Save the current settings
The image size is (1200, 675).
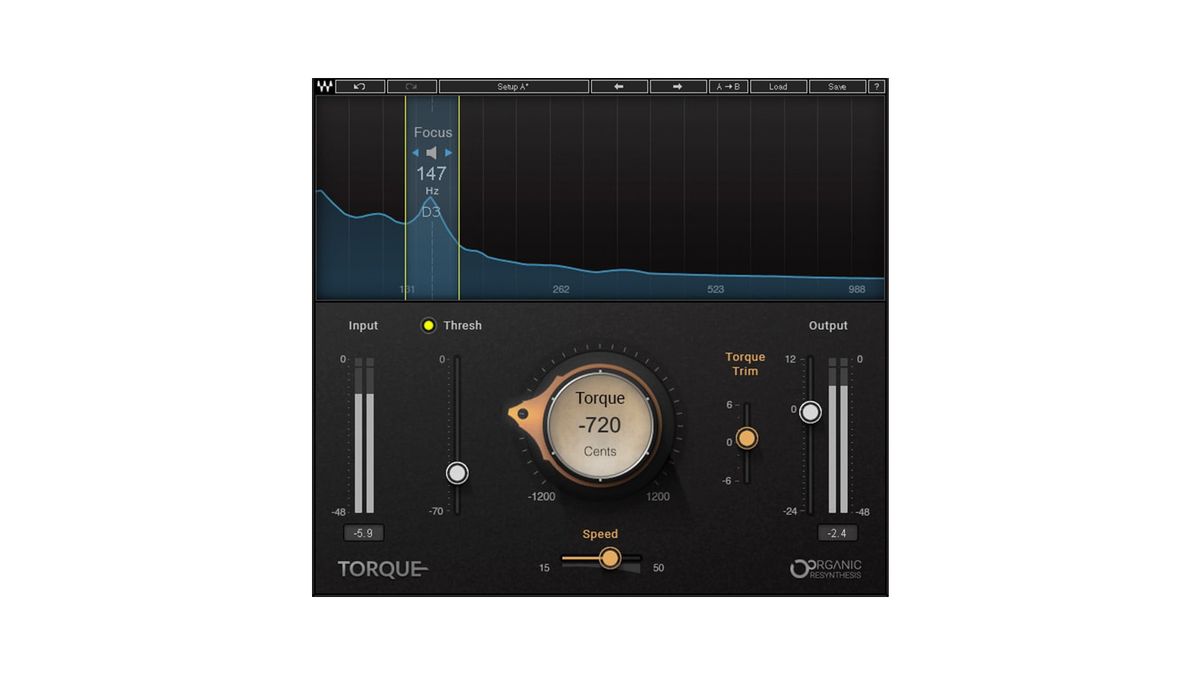(838, 86)
